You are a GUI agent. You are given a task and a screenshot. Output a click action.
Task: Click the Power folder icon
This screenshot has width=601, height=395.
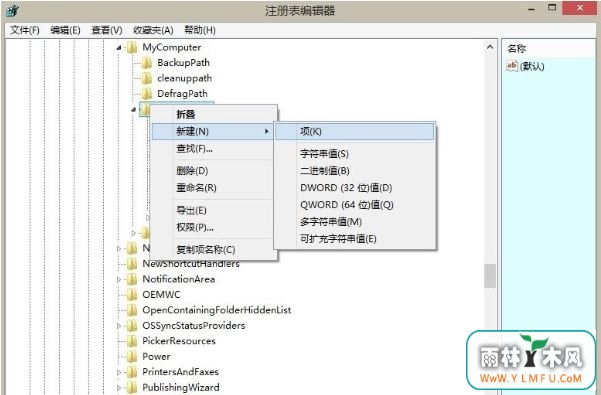tap(131, 357)
